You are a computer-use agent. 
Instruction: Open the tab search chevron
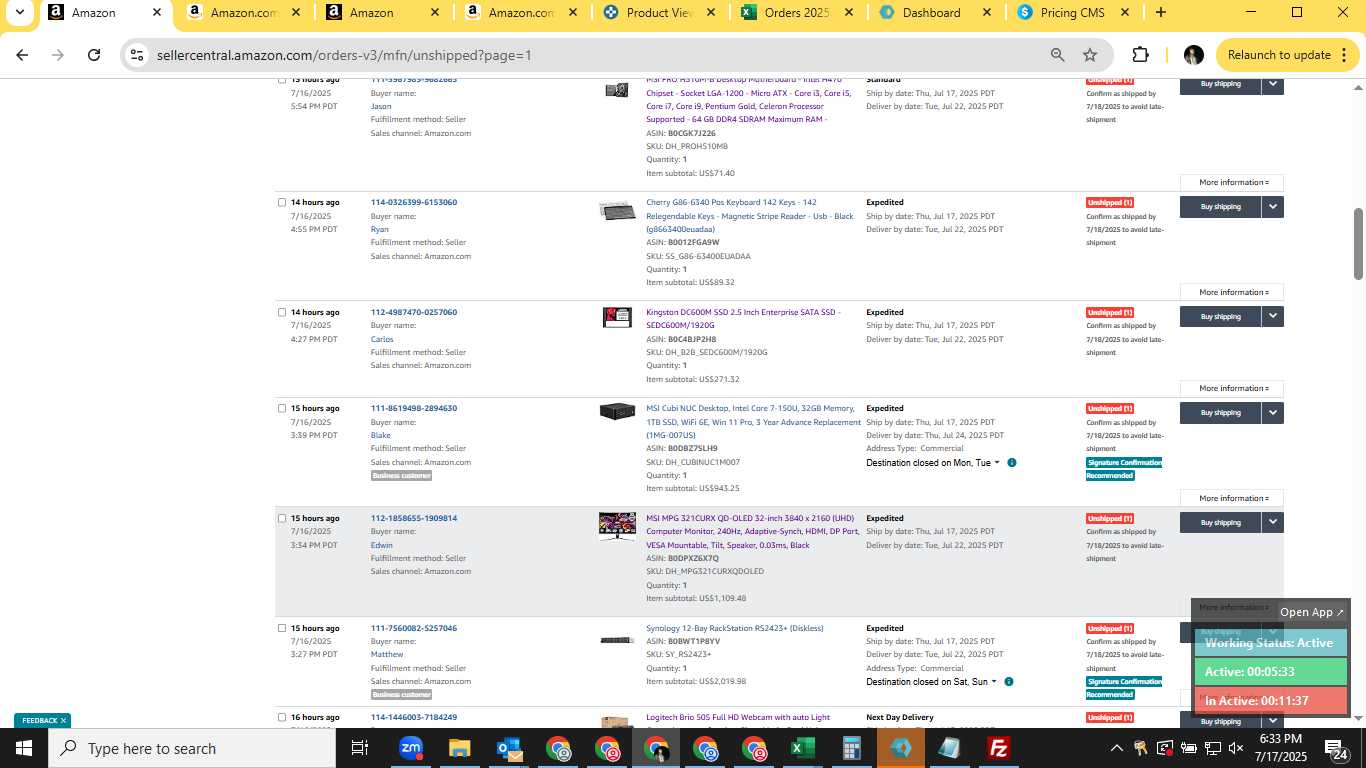(x=19, y=13)
